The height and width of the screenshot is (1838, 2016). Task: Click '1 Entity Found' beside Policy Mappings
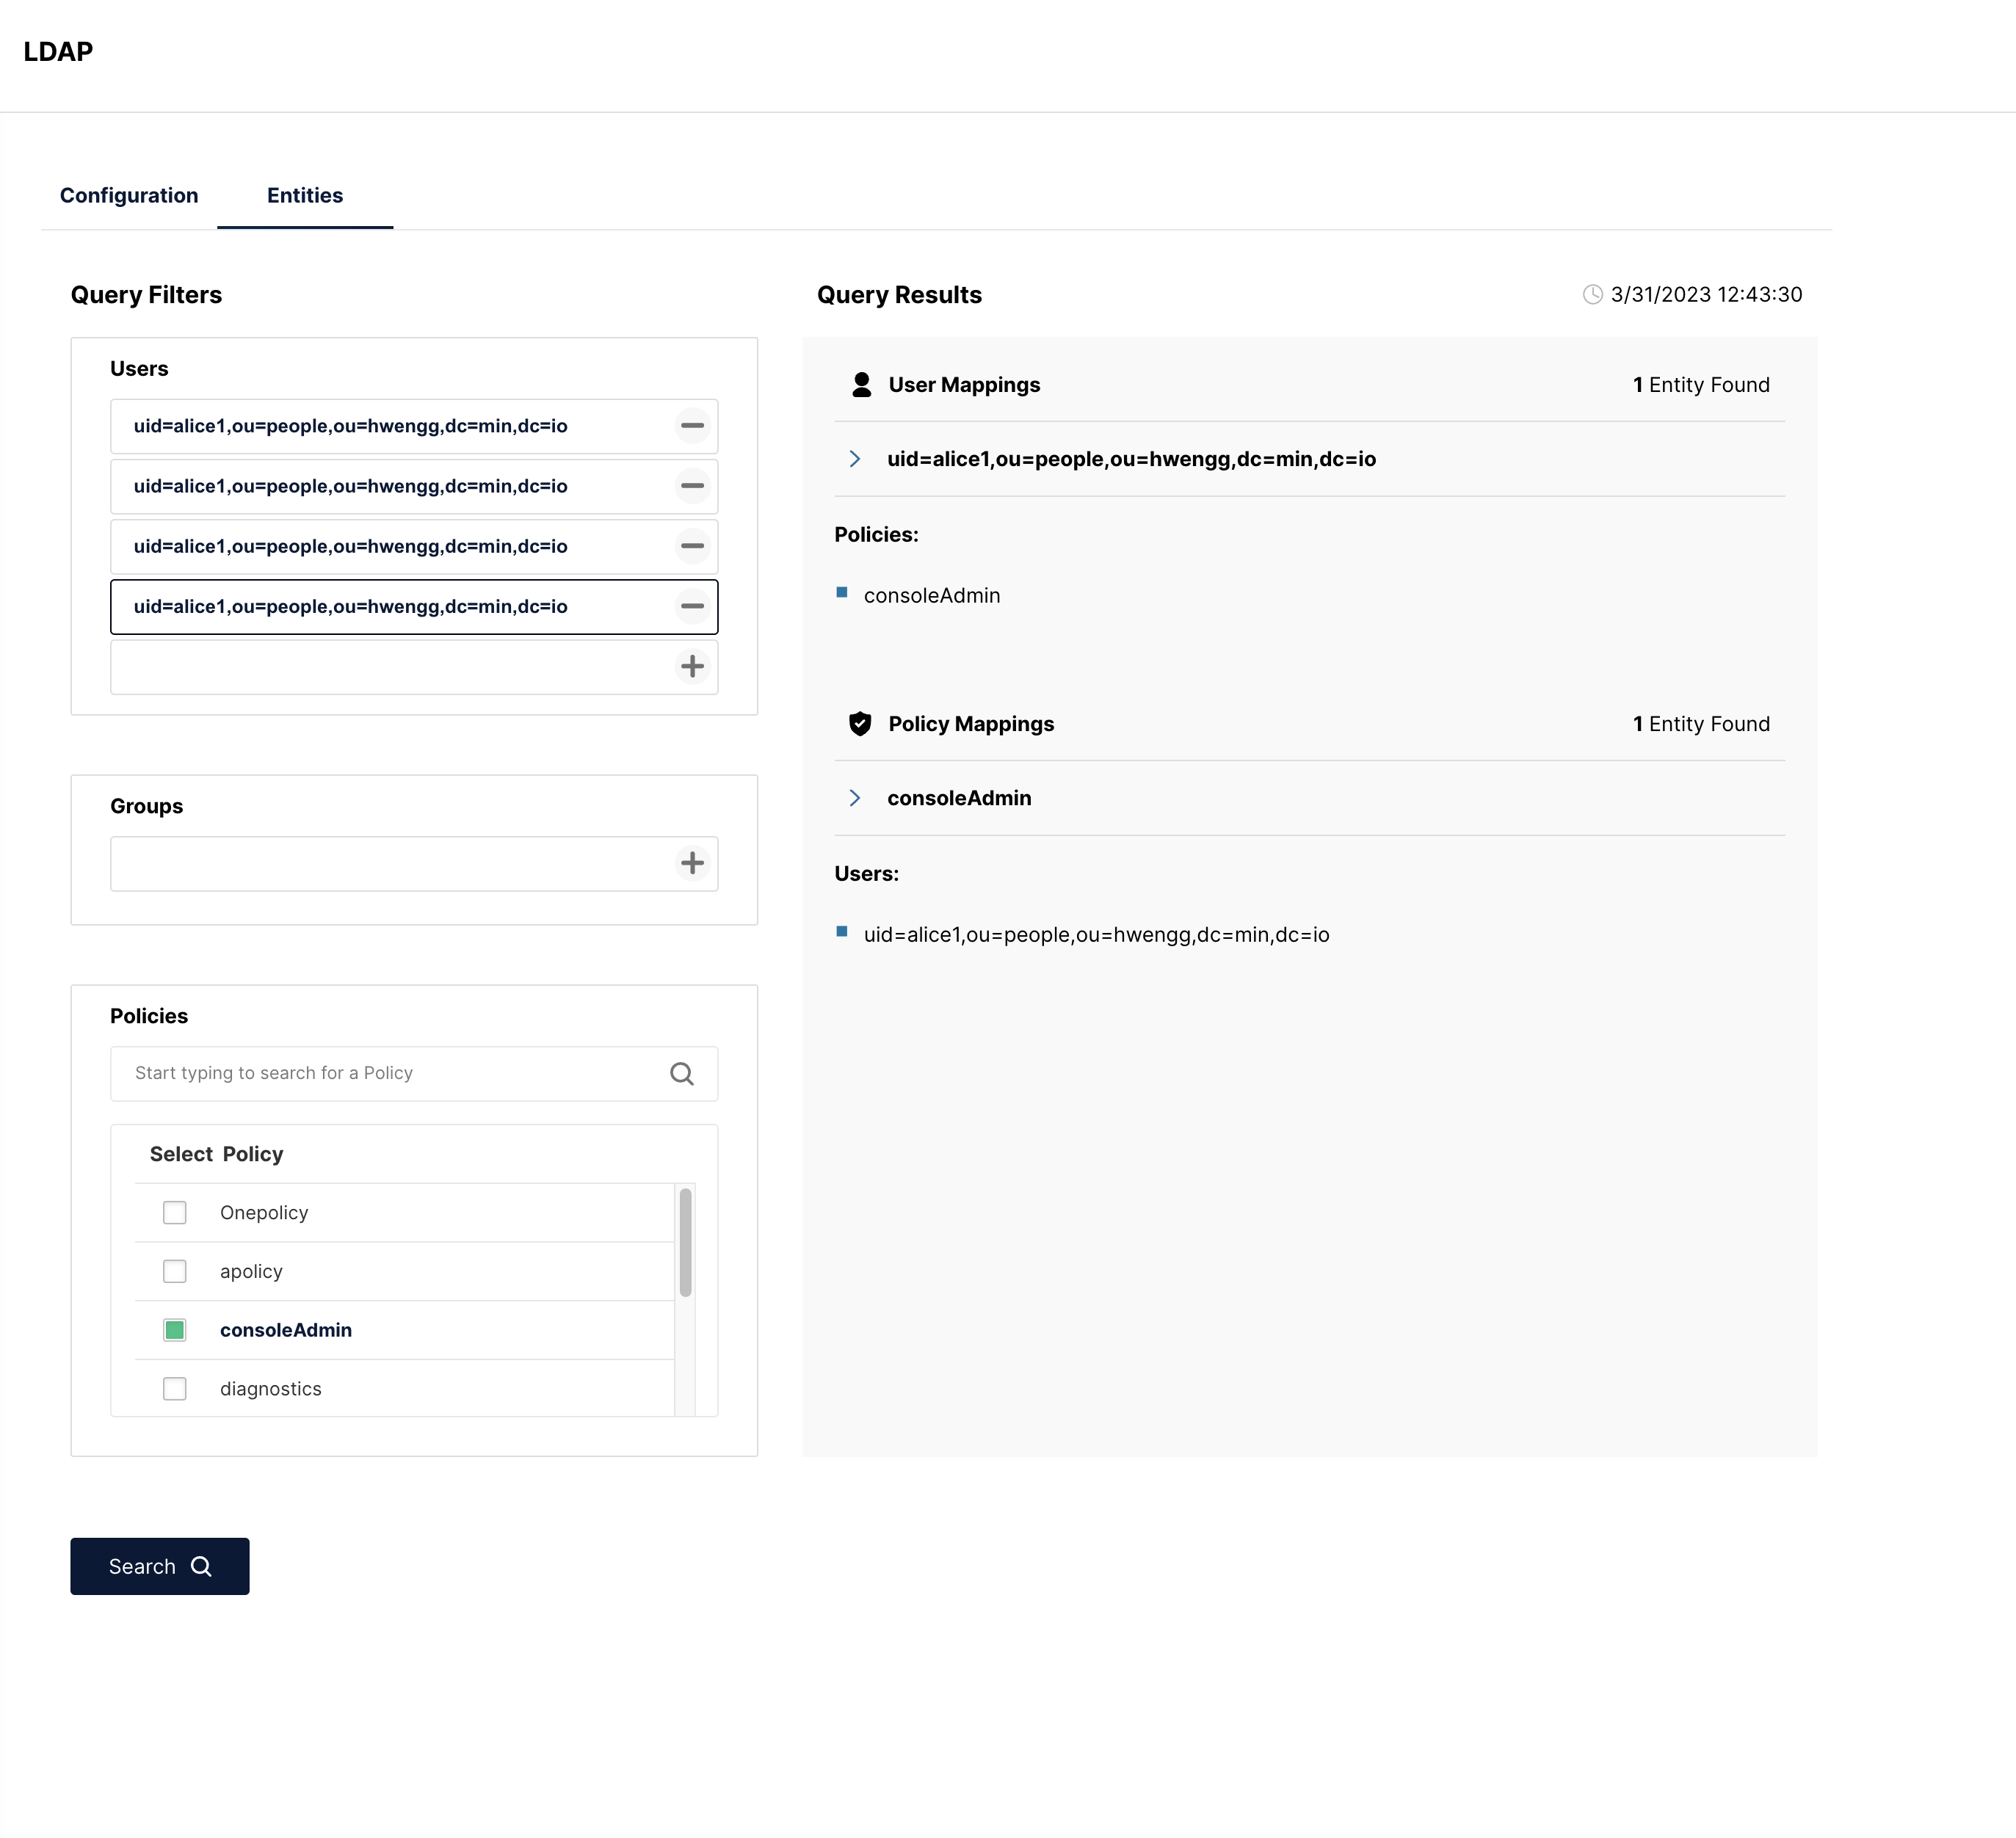click(x=1701, y=724)
